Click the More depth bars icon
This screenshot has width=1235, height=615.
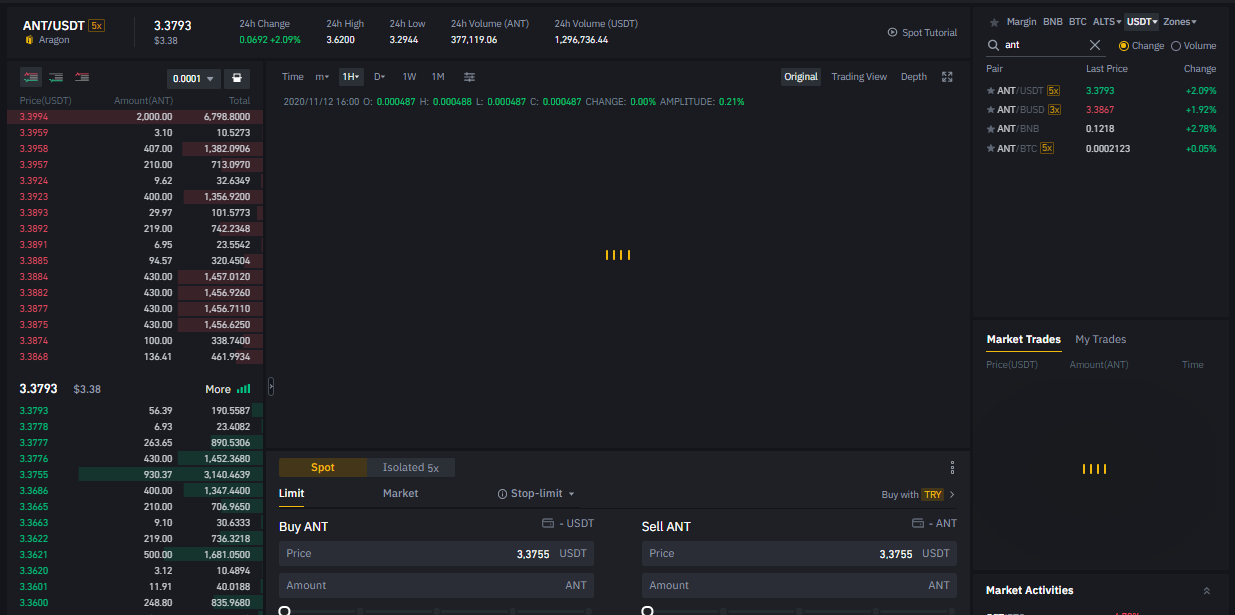[x=244, y=389]
